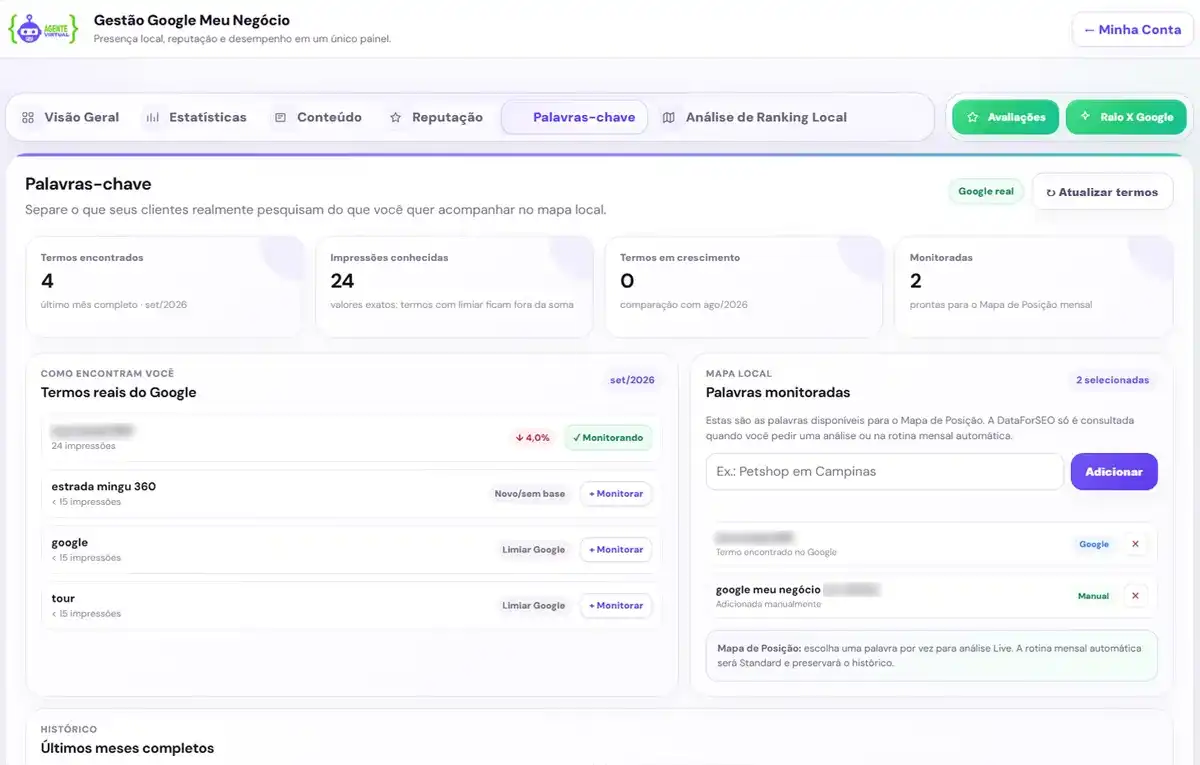Go back via Minha Conta button

click(1132, 29)
